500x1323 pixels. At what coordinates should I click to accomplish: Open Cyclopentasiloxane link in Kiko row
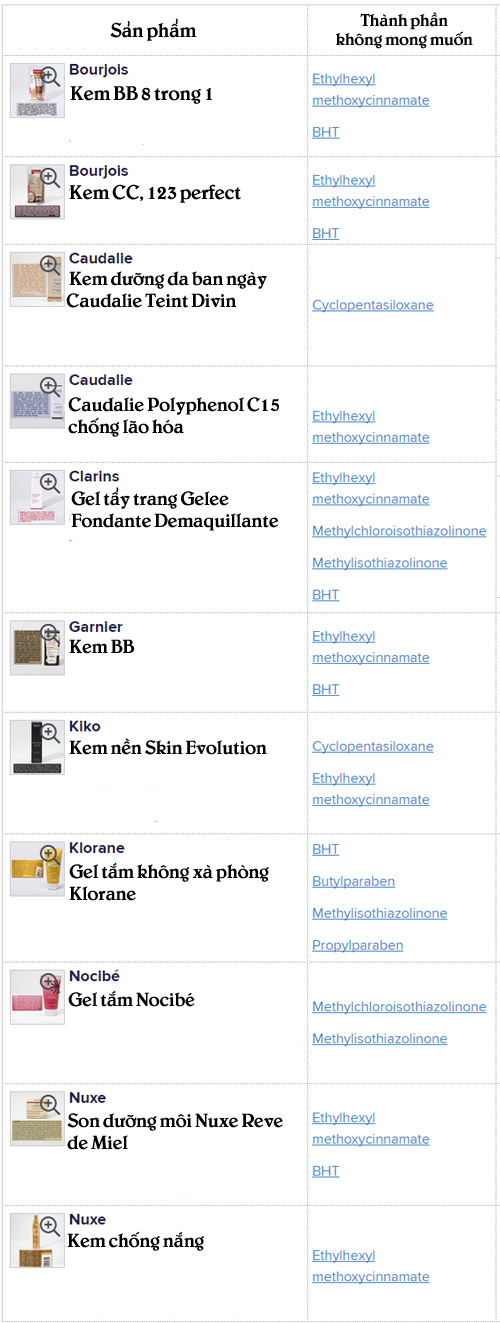tap(372, 746)
